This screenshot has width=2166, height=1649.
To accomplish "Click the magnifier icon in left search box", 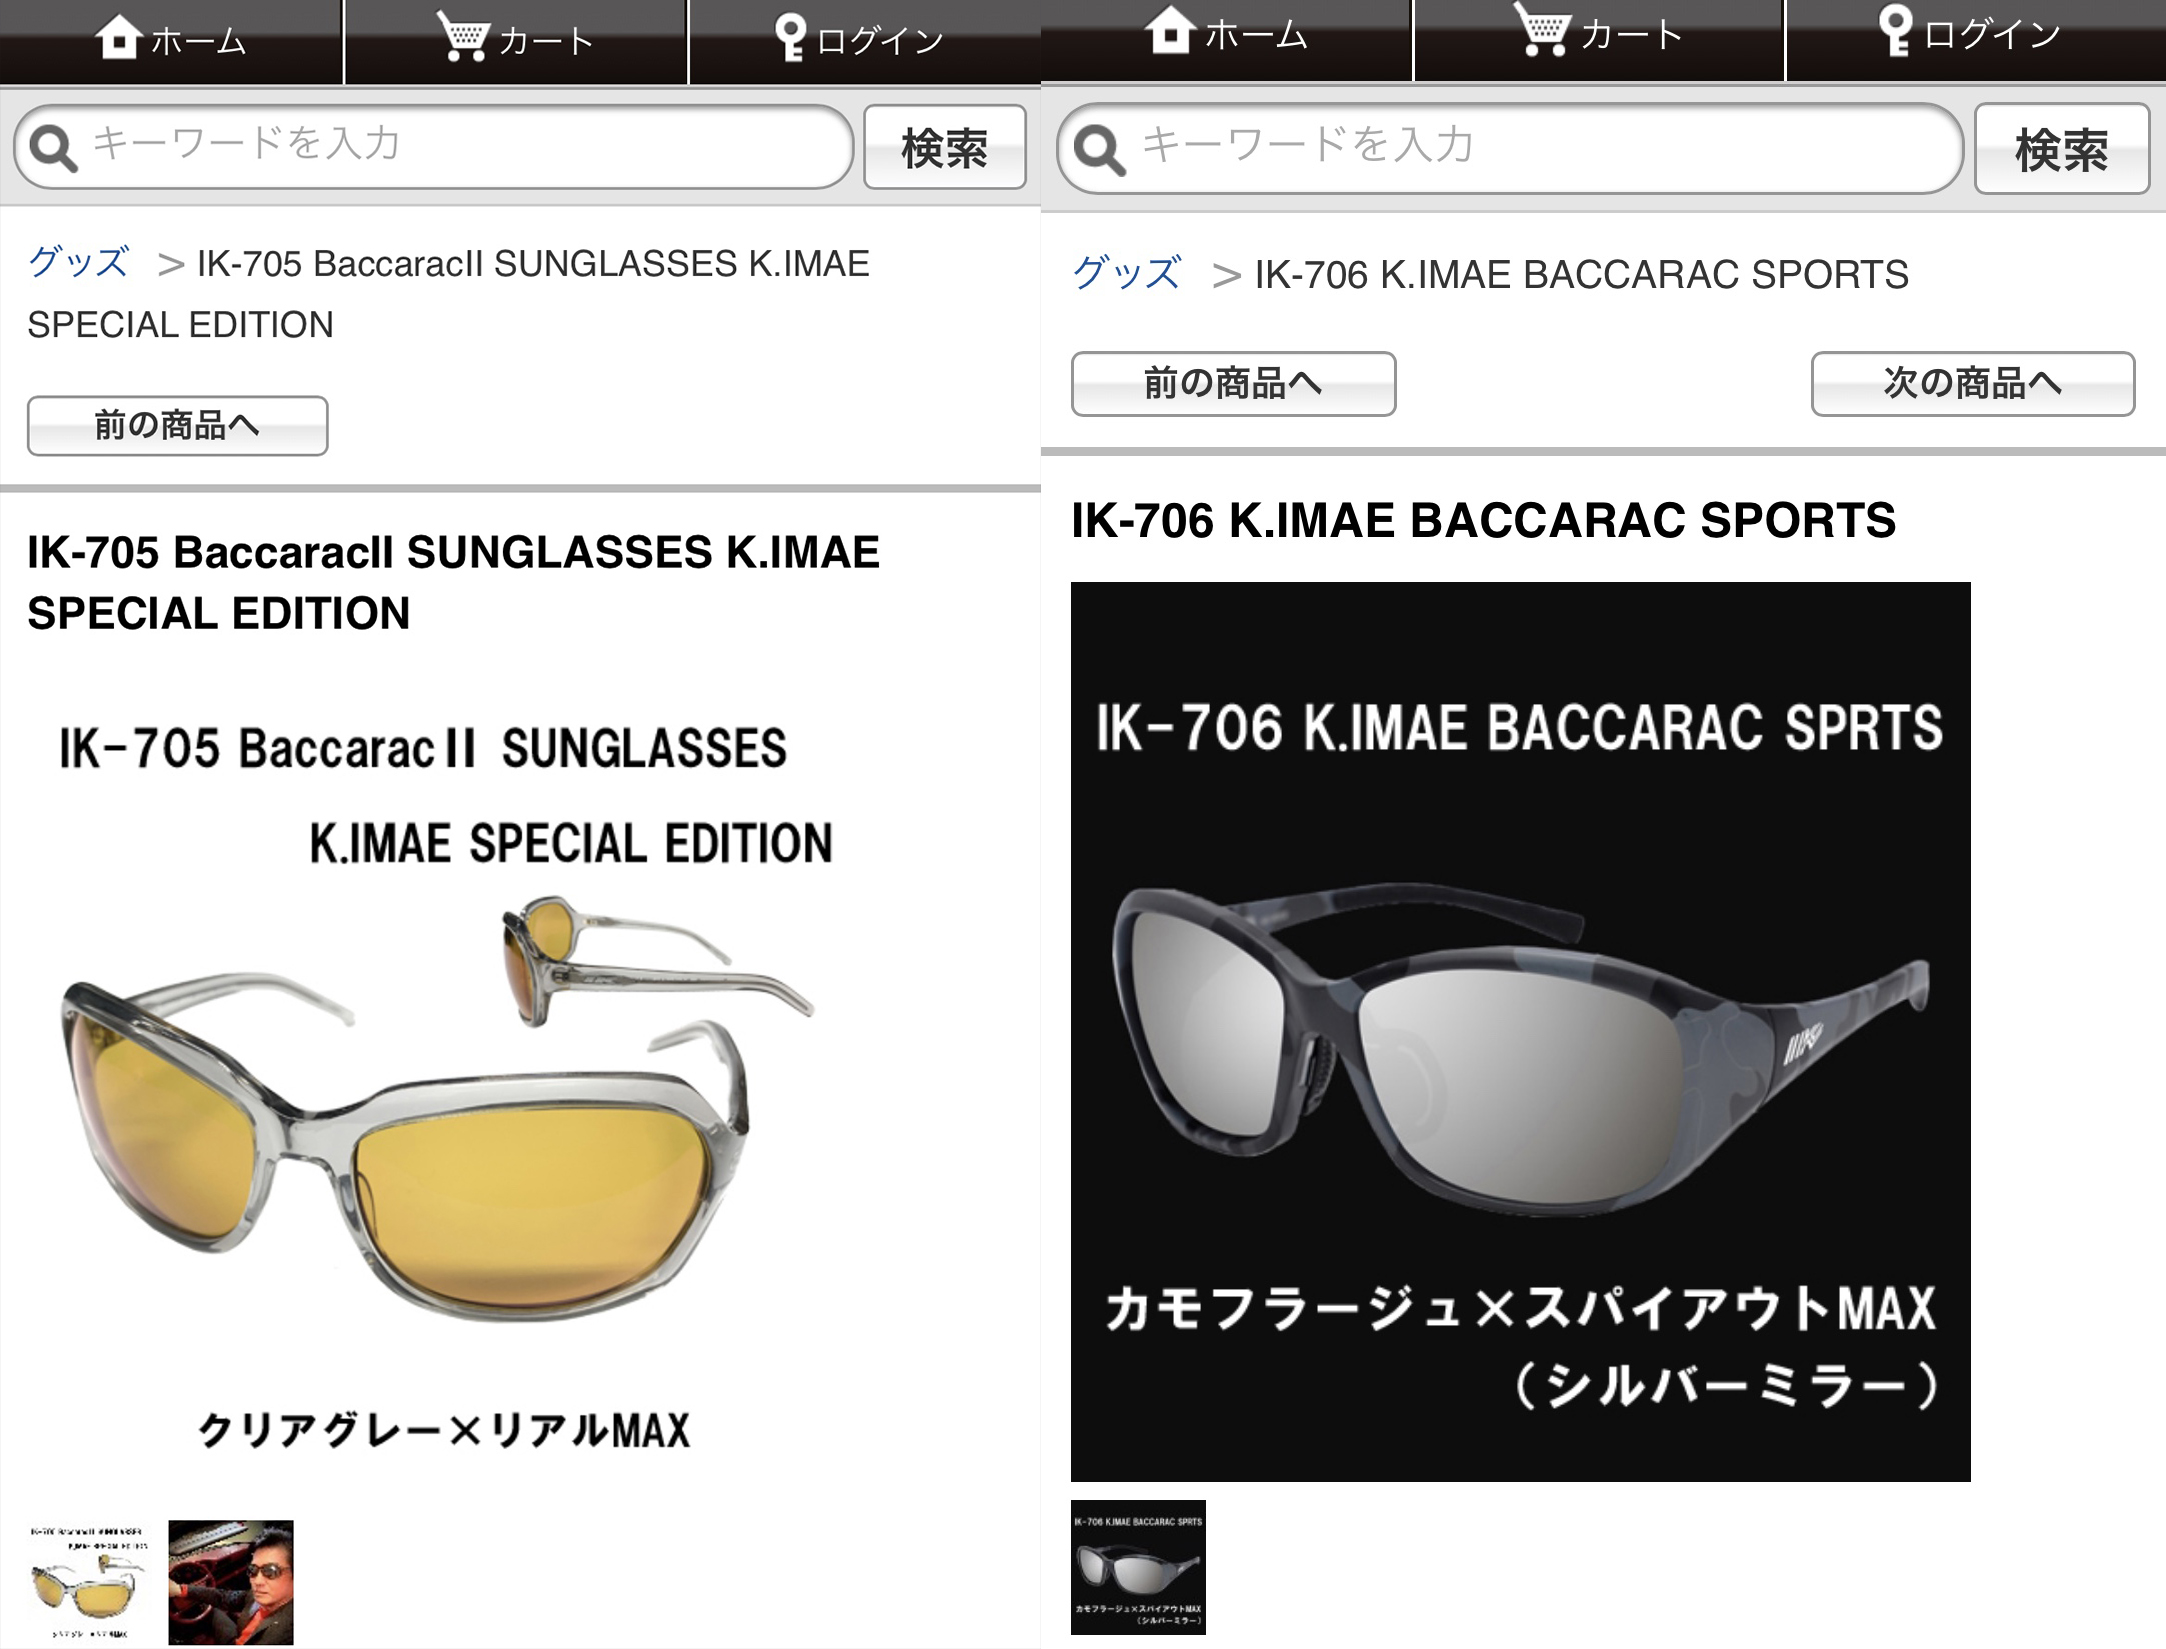I will (53, 149).
